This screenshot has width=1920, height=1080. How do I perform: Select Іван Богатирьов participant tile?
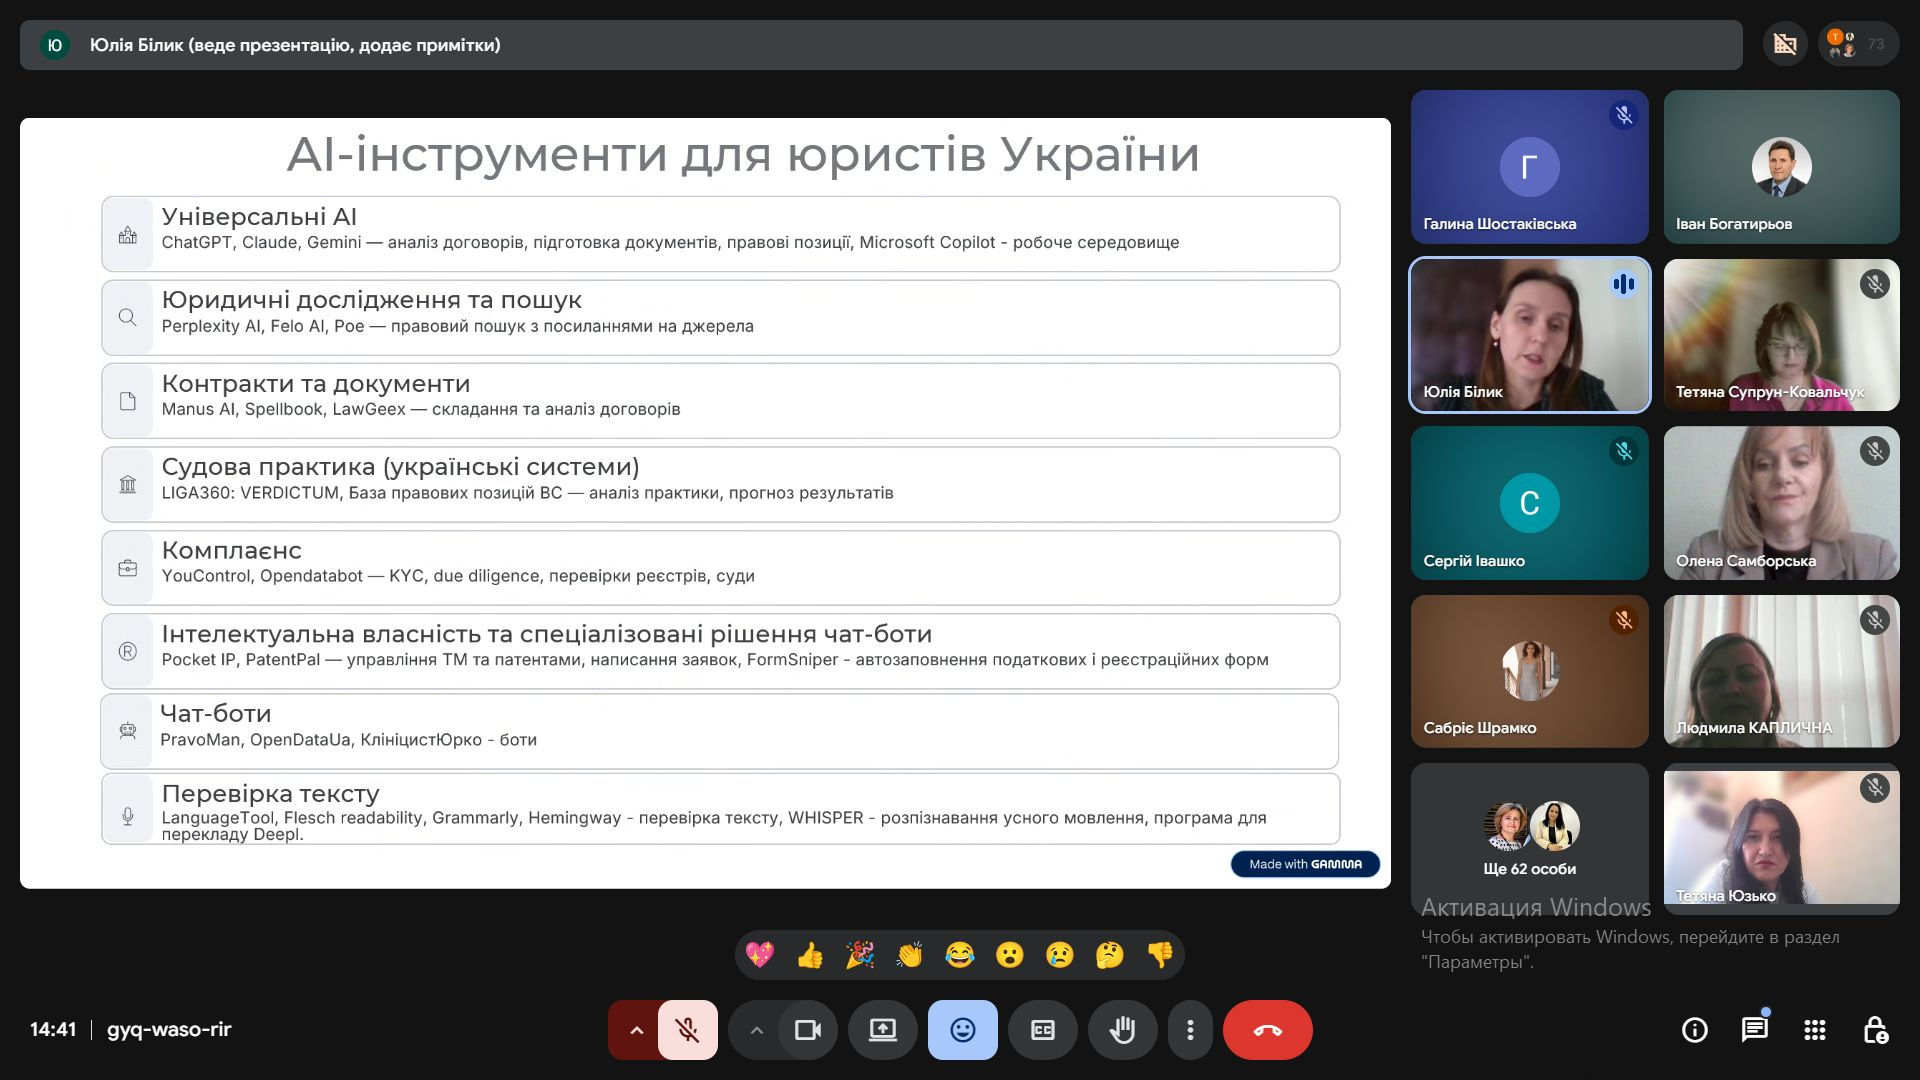[x=1781, y=167]
